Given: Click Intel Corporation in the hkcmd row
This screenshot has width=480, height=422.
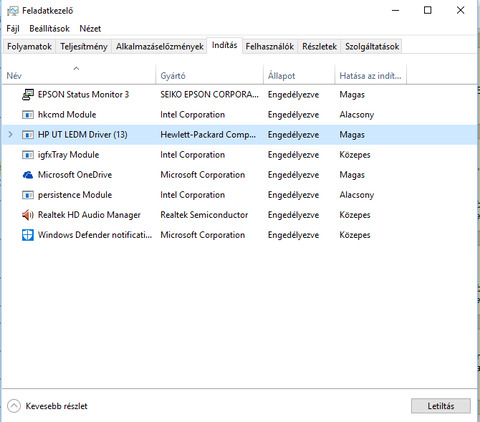Looking at the screenshot, I should (192, 115).
